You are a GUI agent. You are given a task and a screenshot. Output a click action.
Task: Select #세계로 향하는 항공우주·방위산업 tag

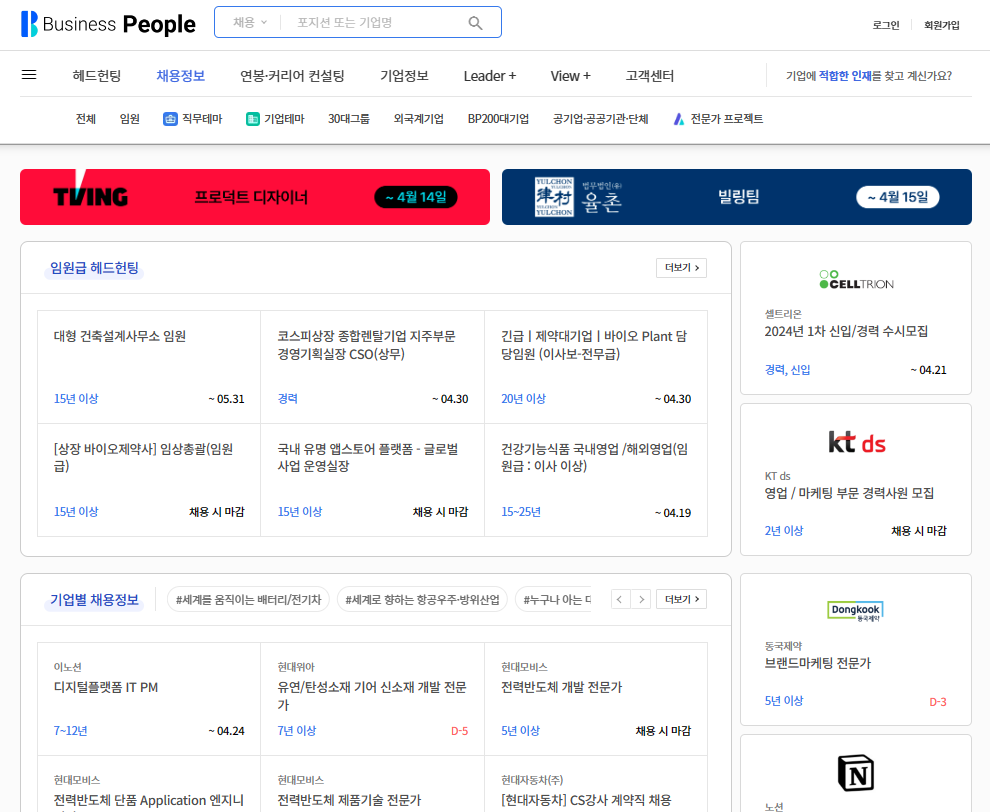click(422, 599)
